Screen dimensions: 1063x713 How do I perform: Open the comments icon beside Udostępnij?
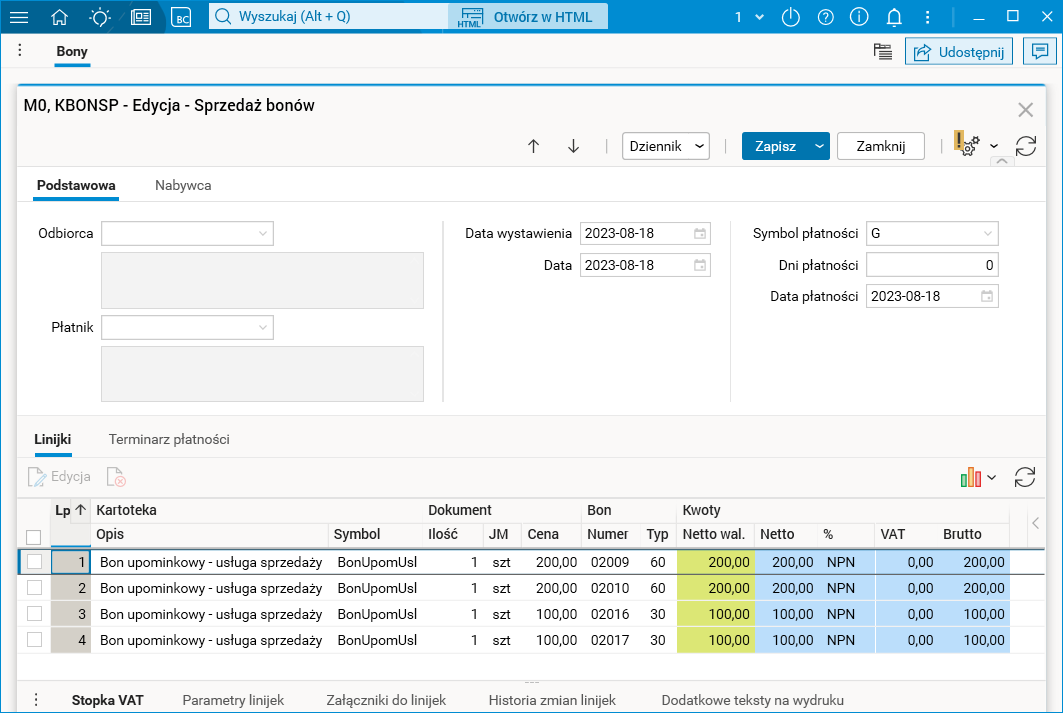point(1040,51)
